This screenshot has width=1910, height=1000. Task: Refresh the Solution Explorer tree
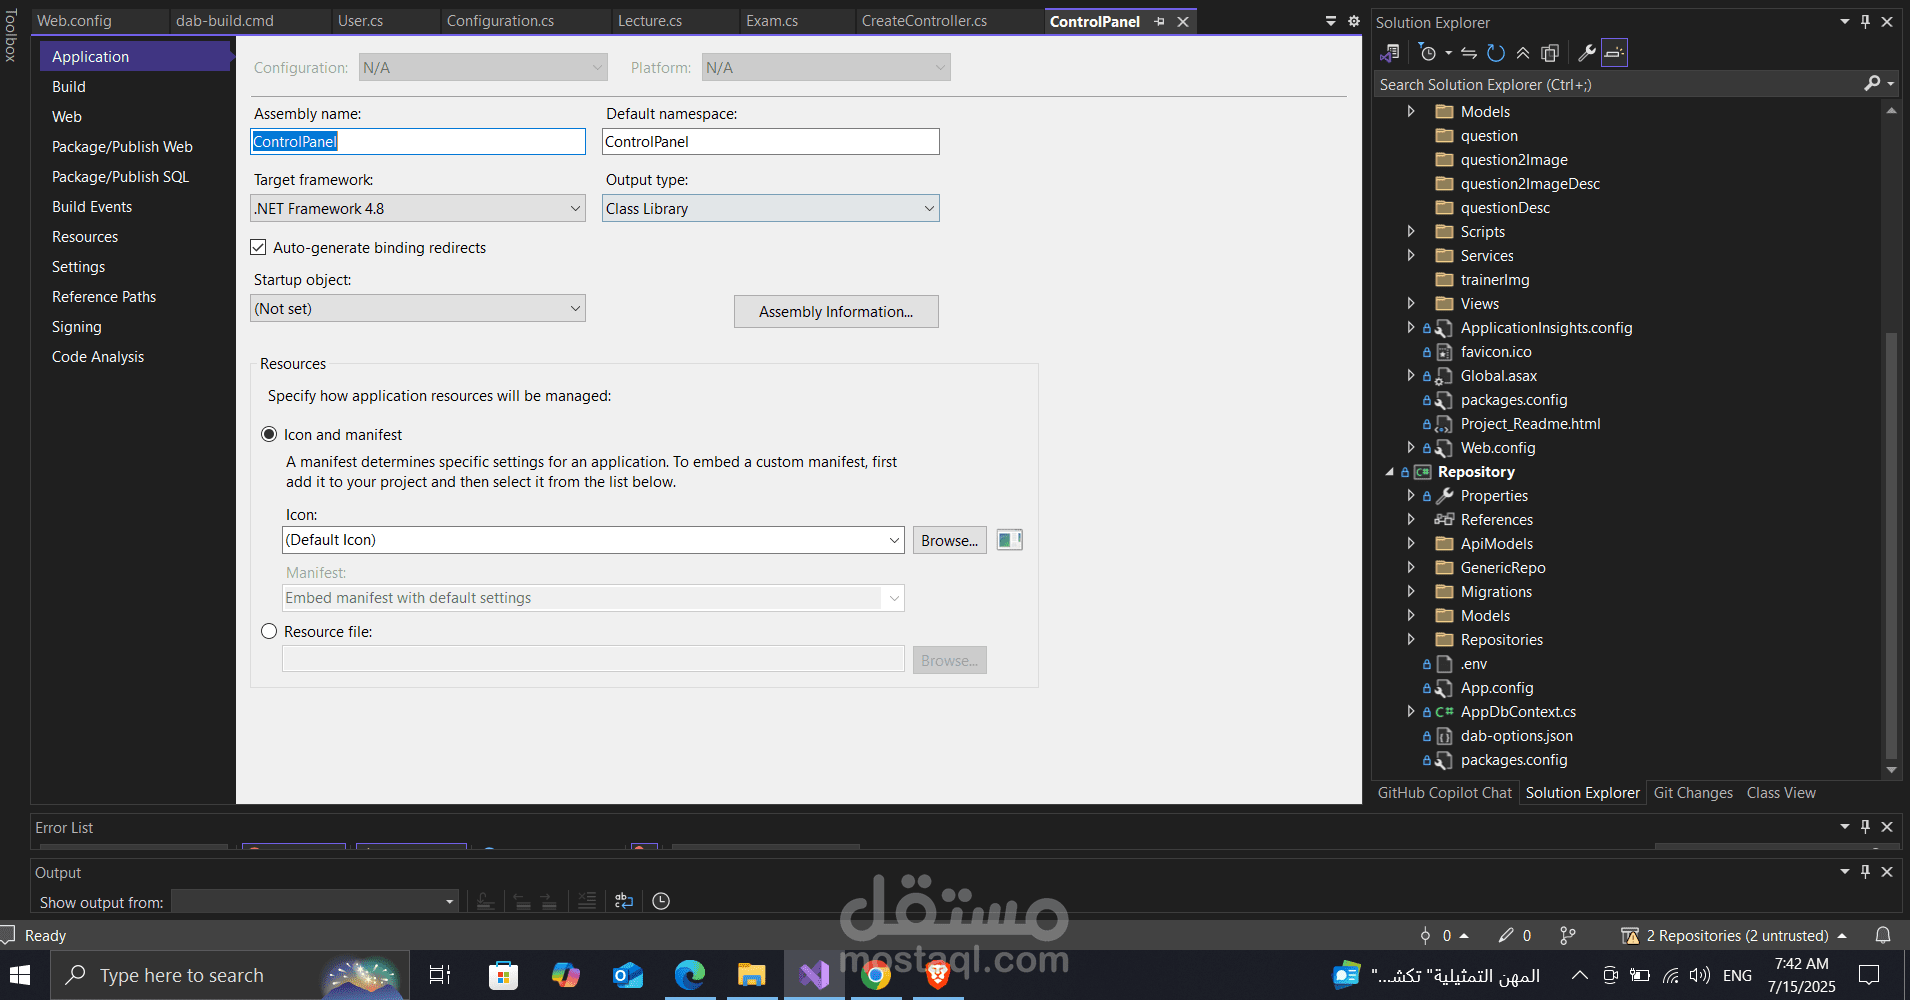coord(1496,53)
